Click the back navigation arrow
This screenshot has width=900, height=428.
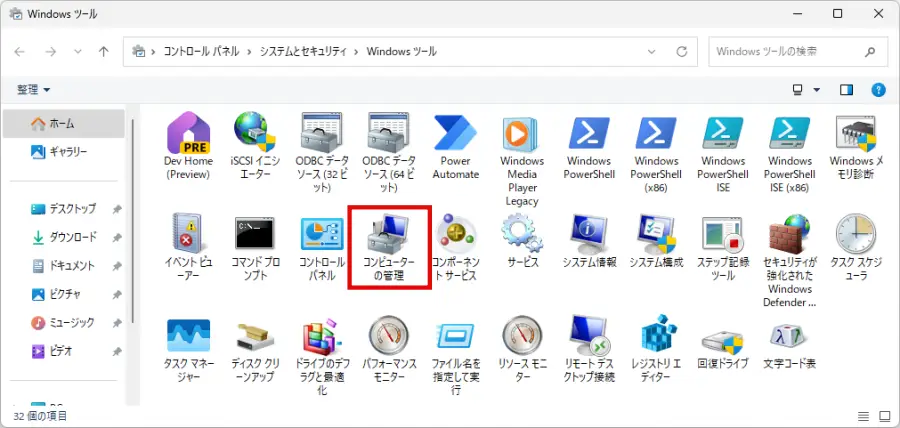(x=20, y=52)
